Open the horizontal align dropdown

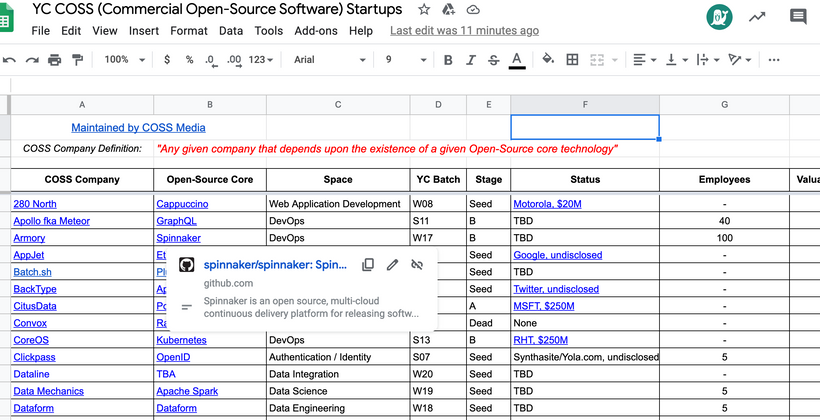644,60
